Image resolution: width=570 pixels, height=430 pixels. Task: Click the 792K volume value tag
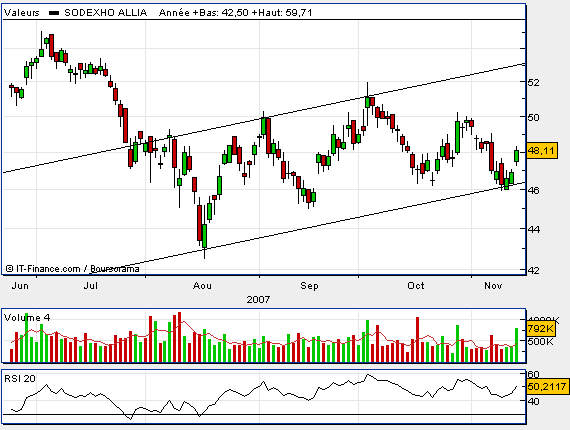pos(540,329)
